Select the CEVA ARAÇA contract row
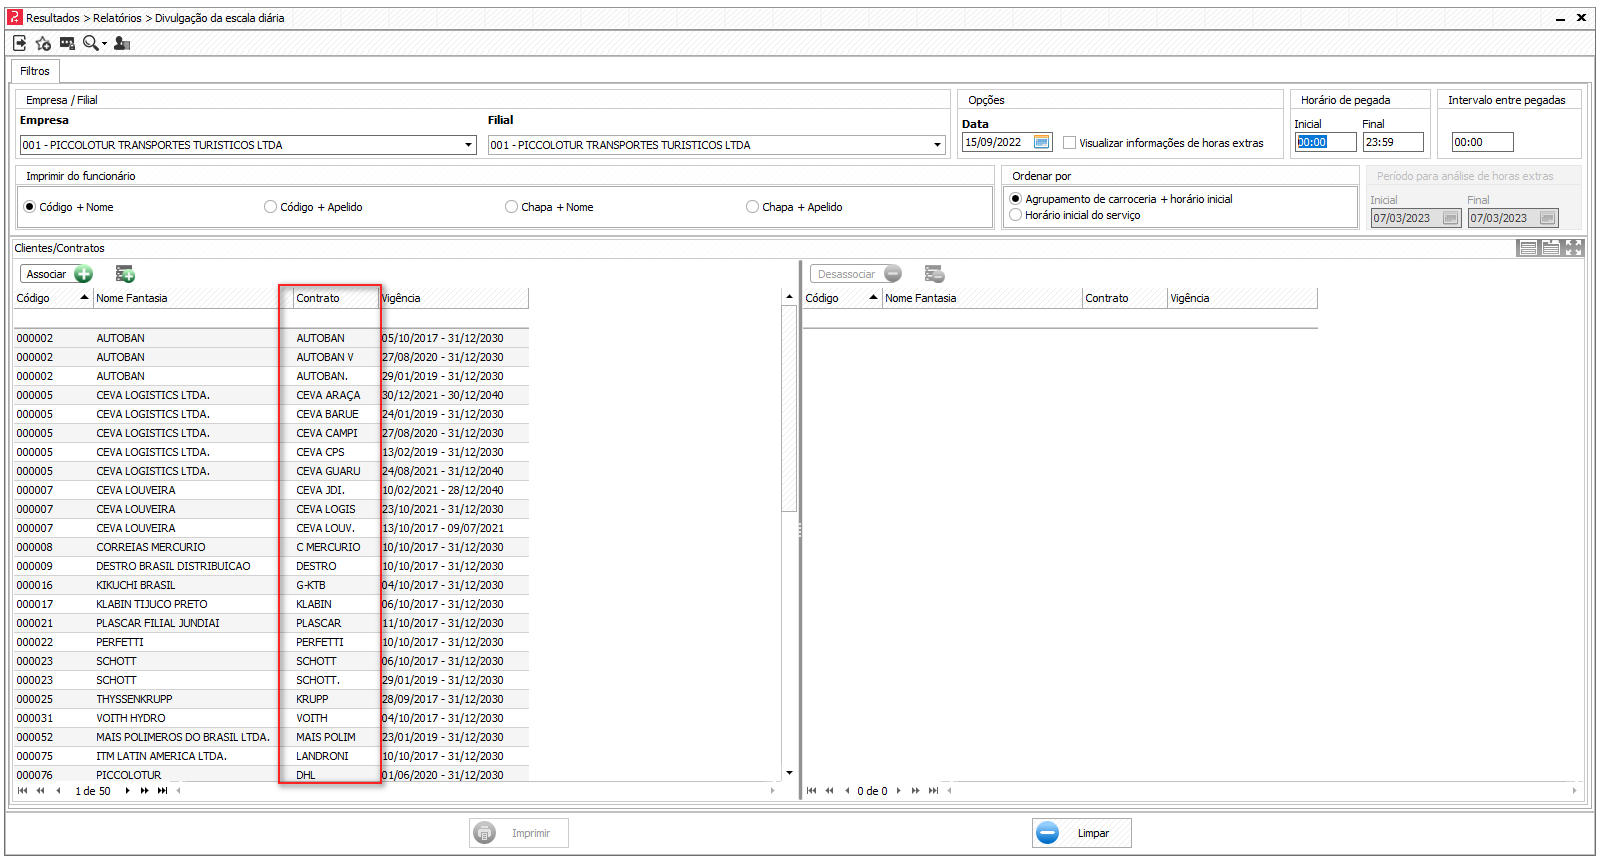The image size is (1600, 860). click(271, 395)
